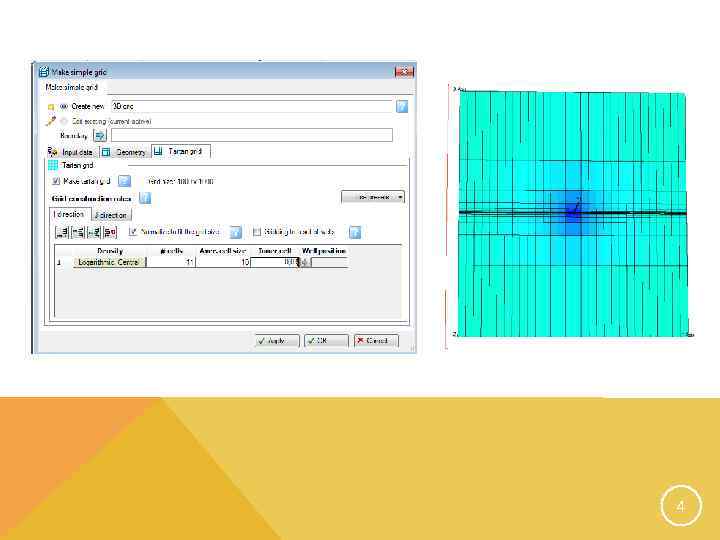
Task: Select the Create new radio button
Action: [64, 107]
